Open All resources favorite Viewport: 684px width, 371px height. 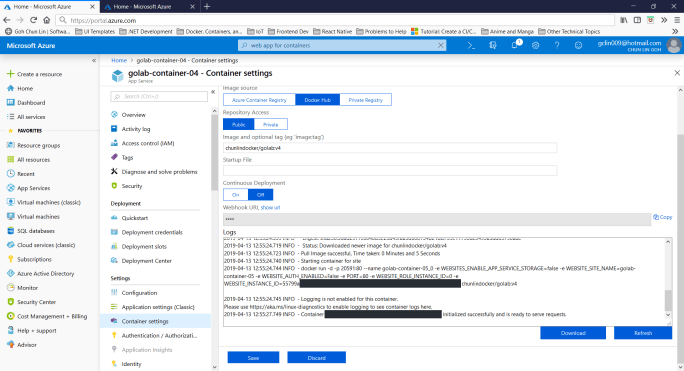tap(29, 160)
